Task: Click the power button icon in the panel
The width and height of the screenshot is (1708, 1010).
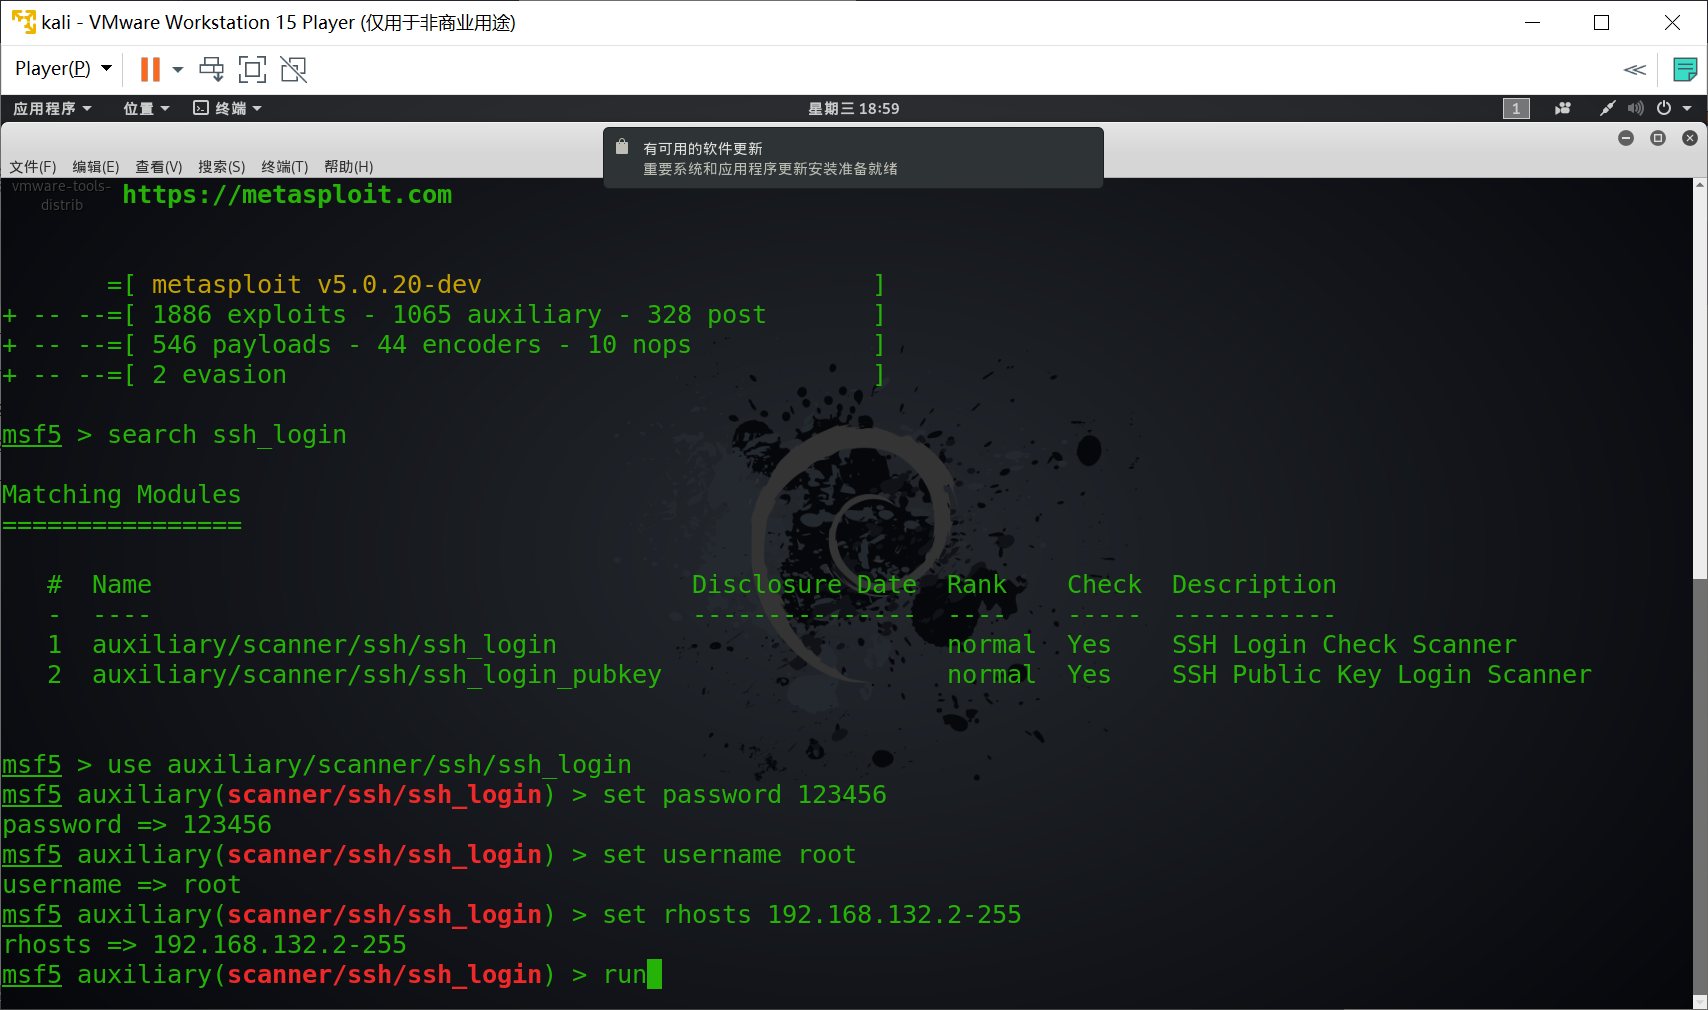Action: coord(1663,108)
